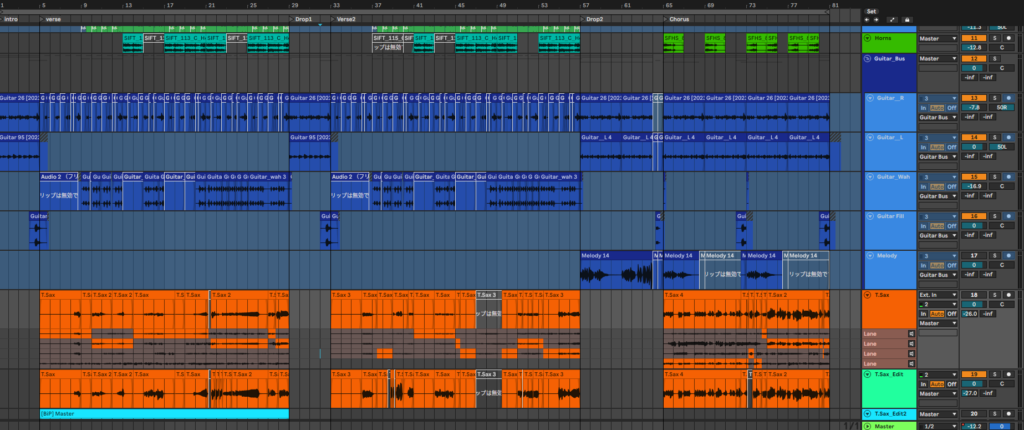Solo the T.Sax_Edit track
The width and height of the screenshot is (1024, 430).
pos(995,374)
